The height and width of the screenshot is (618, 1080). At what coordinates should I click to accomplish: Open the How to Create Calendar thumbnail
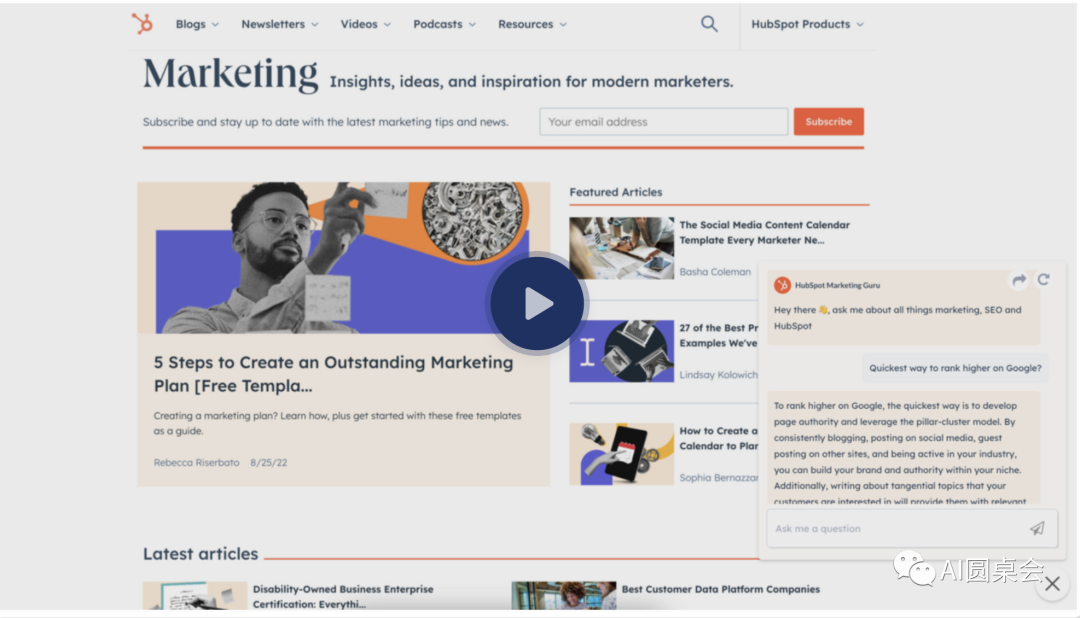point(621,454)
